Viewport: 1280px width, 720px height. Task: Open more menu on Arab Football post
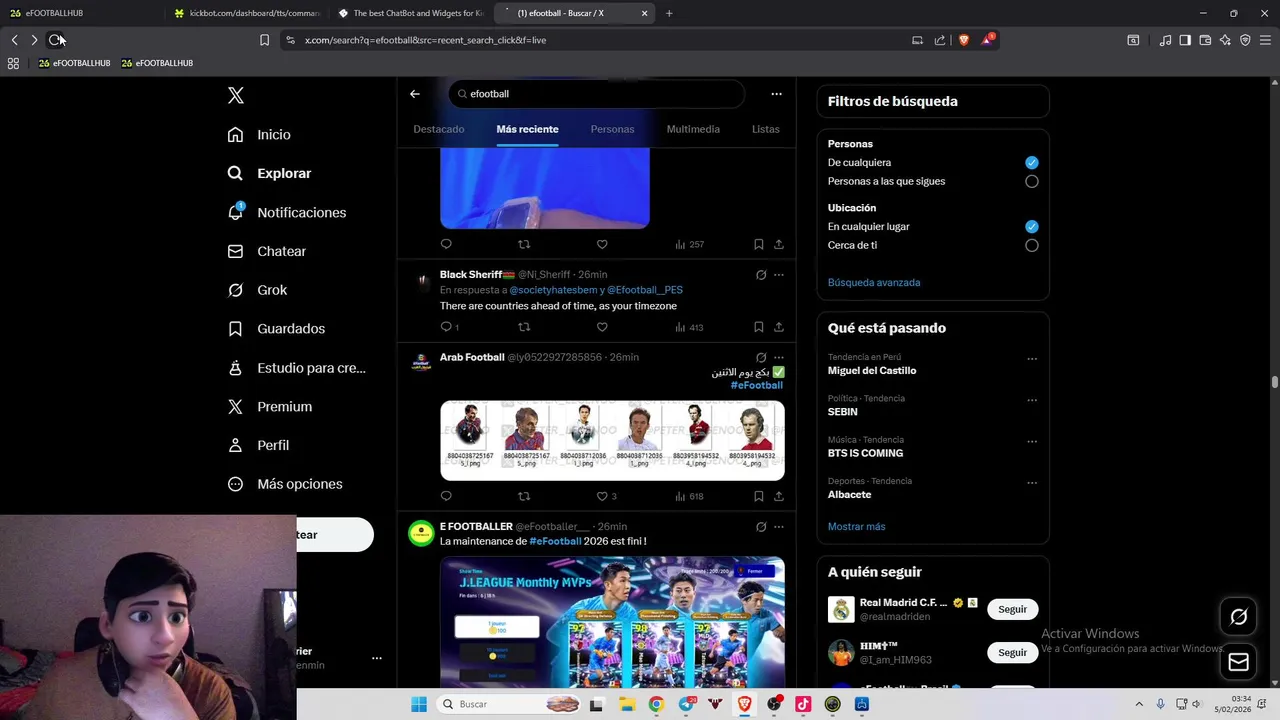point(779,357)
